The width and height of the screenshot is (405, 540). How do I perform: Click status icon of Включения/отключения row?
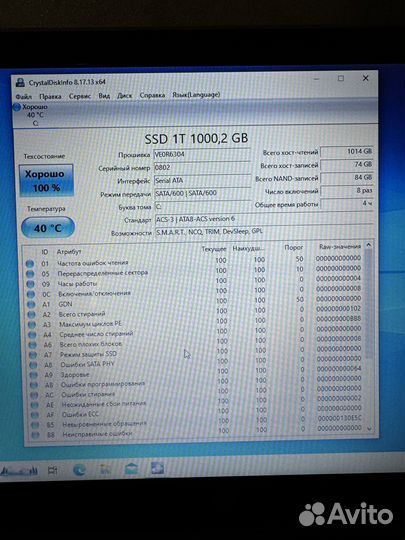coord(31,294)
